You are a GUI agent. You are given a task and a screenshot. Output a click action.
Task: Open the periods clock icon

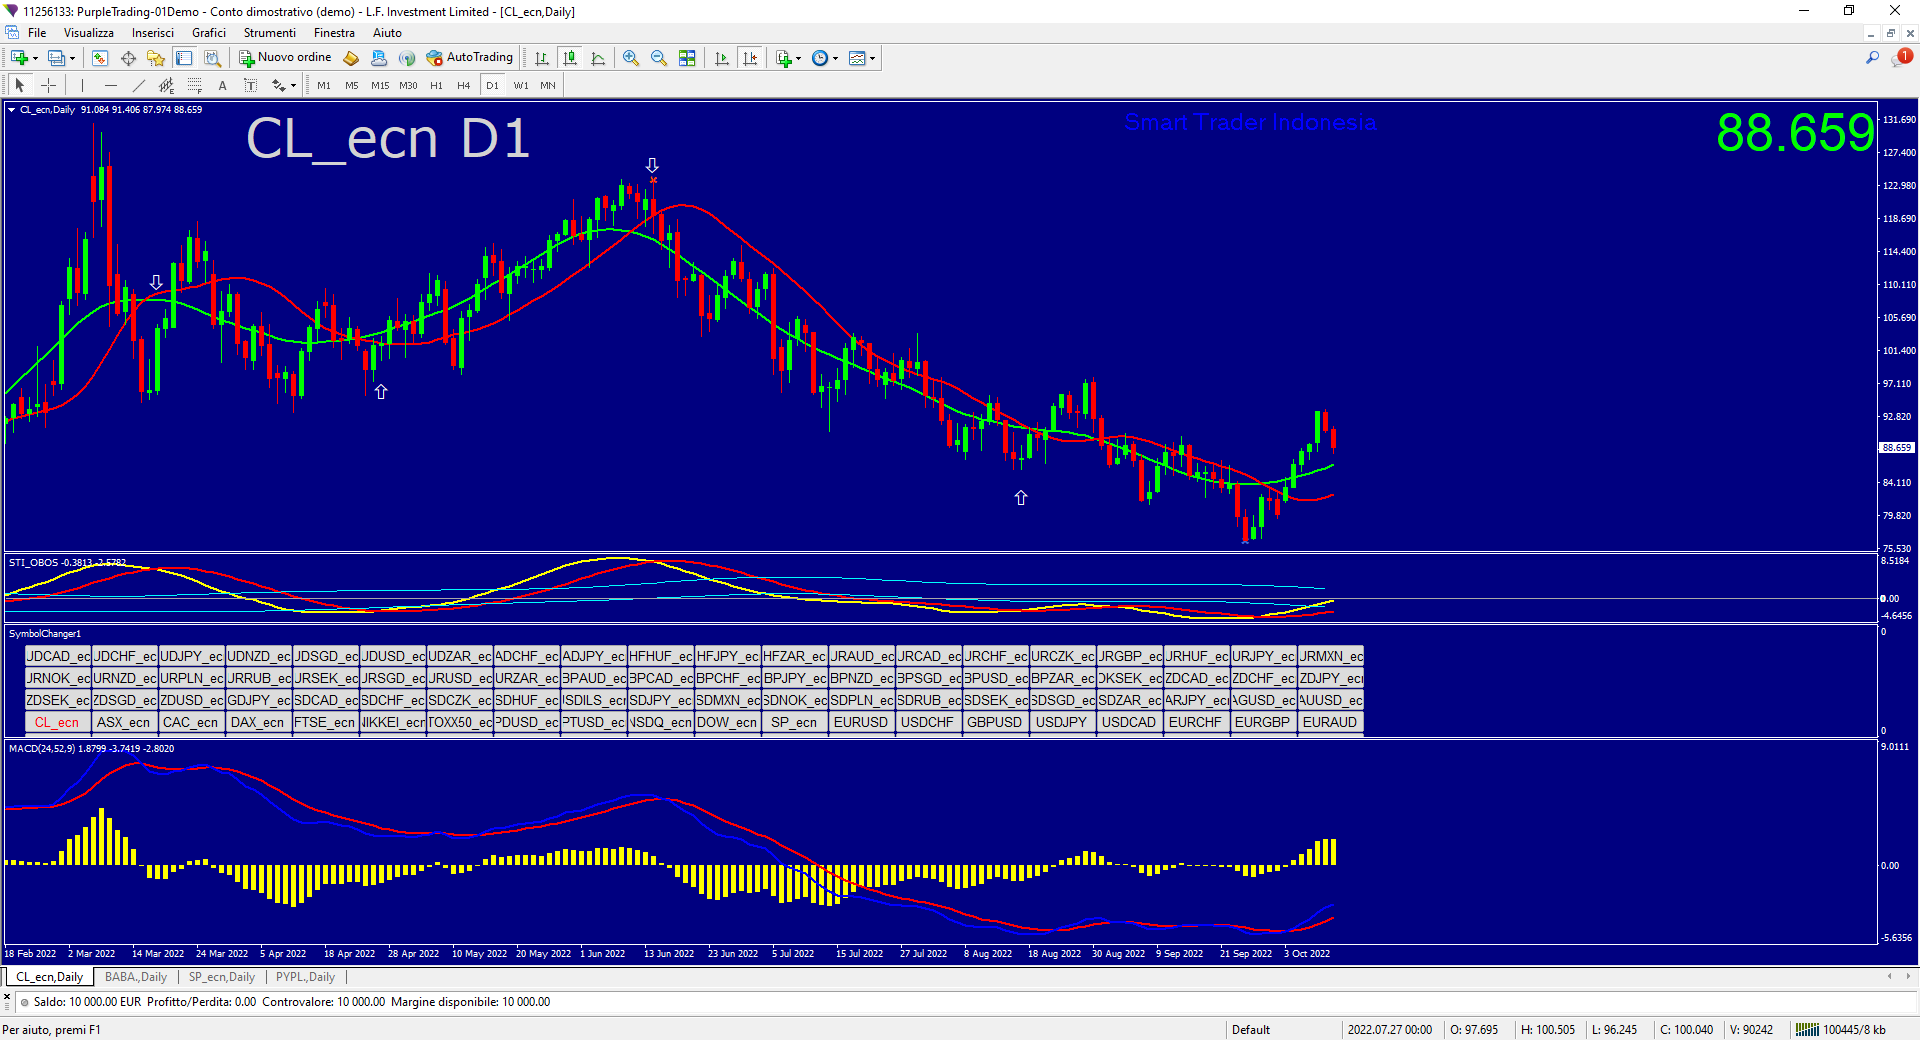pyautogui.click(x=820, y=58)
